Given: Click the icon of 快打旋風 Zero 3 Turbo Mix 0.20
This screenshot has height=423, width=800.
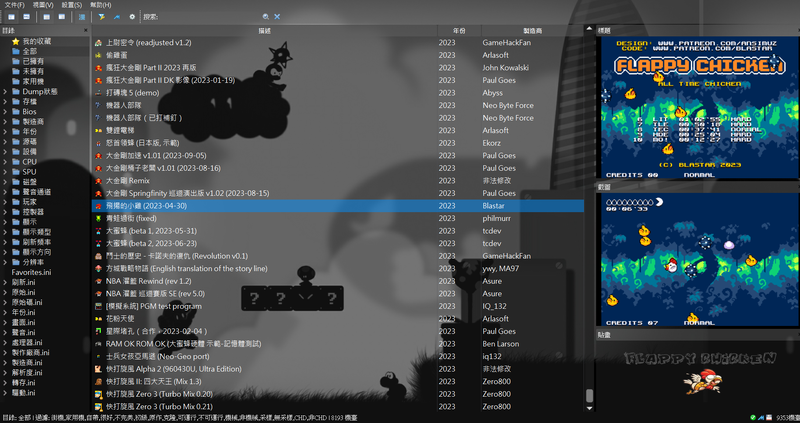Looking at the screenshot, I should point(98,394).
